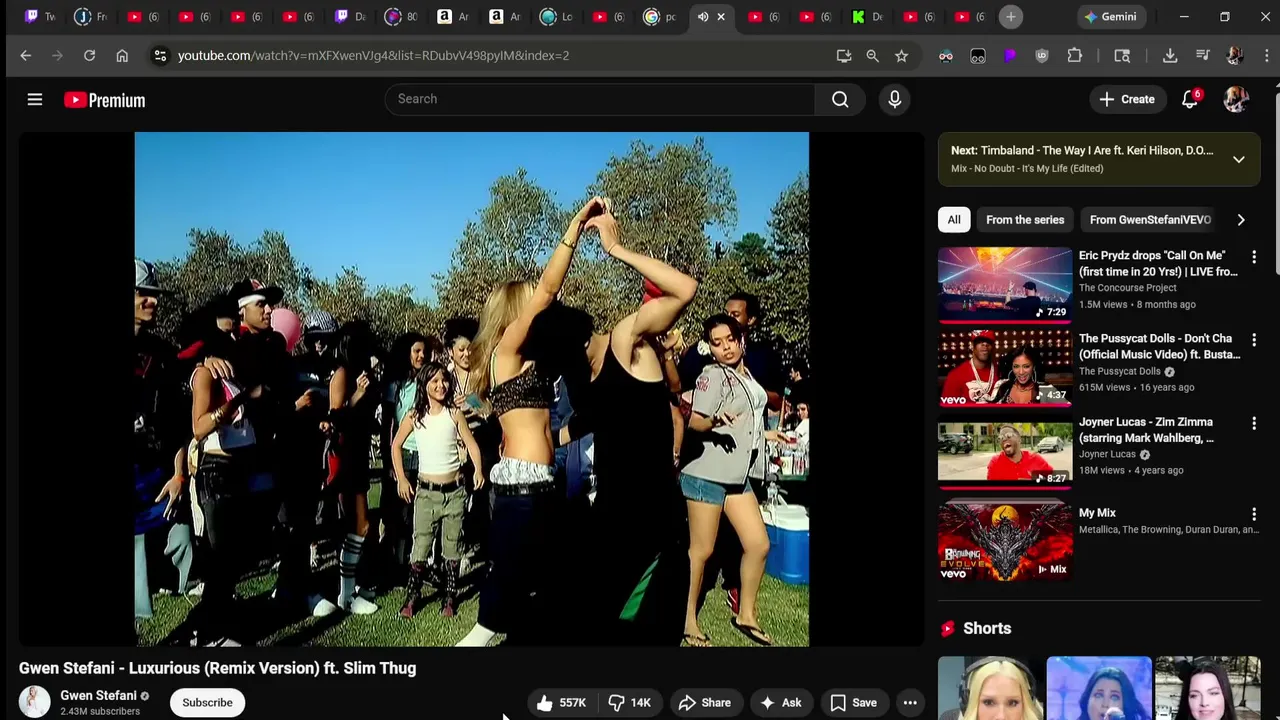Open the extensions puzzle piece menu

[1075, 56]
